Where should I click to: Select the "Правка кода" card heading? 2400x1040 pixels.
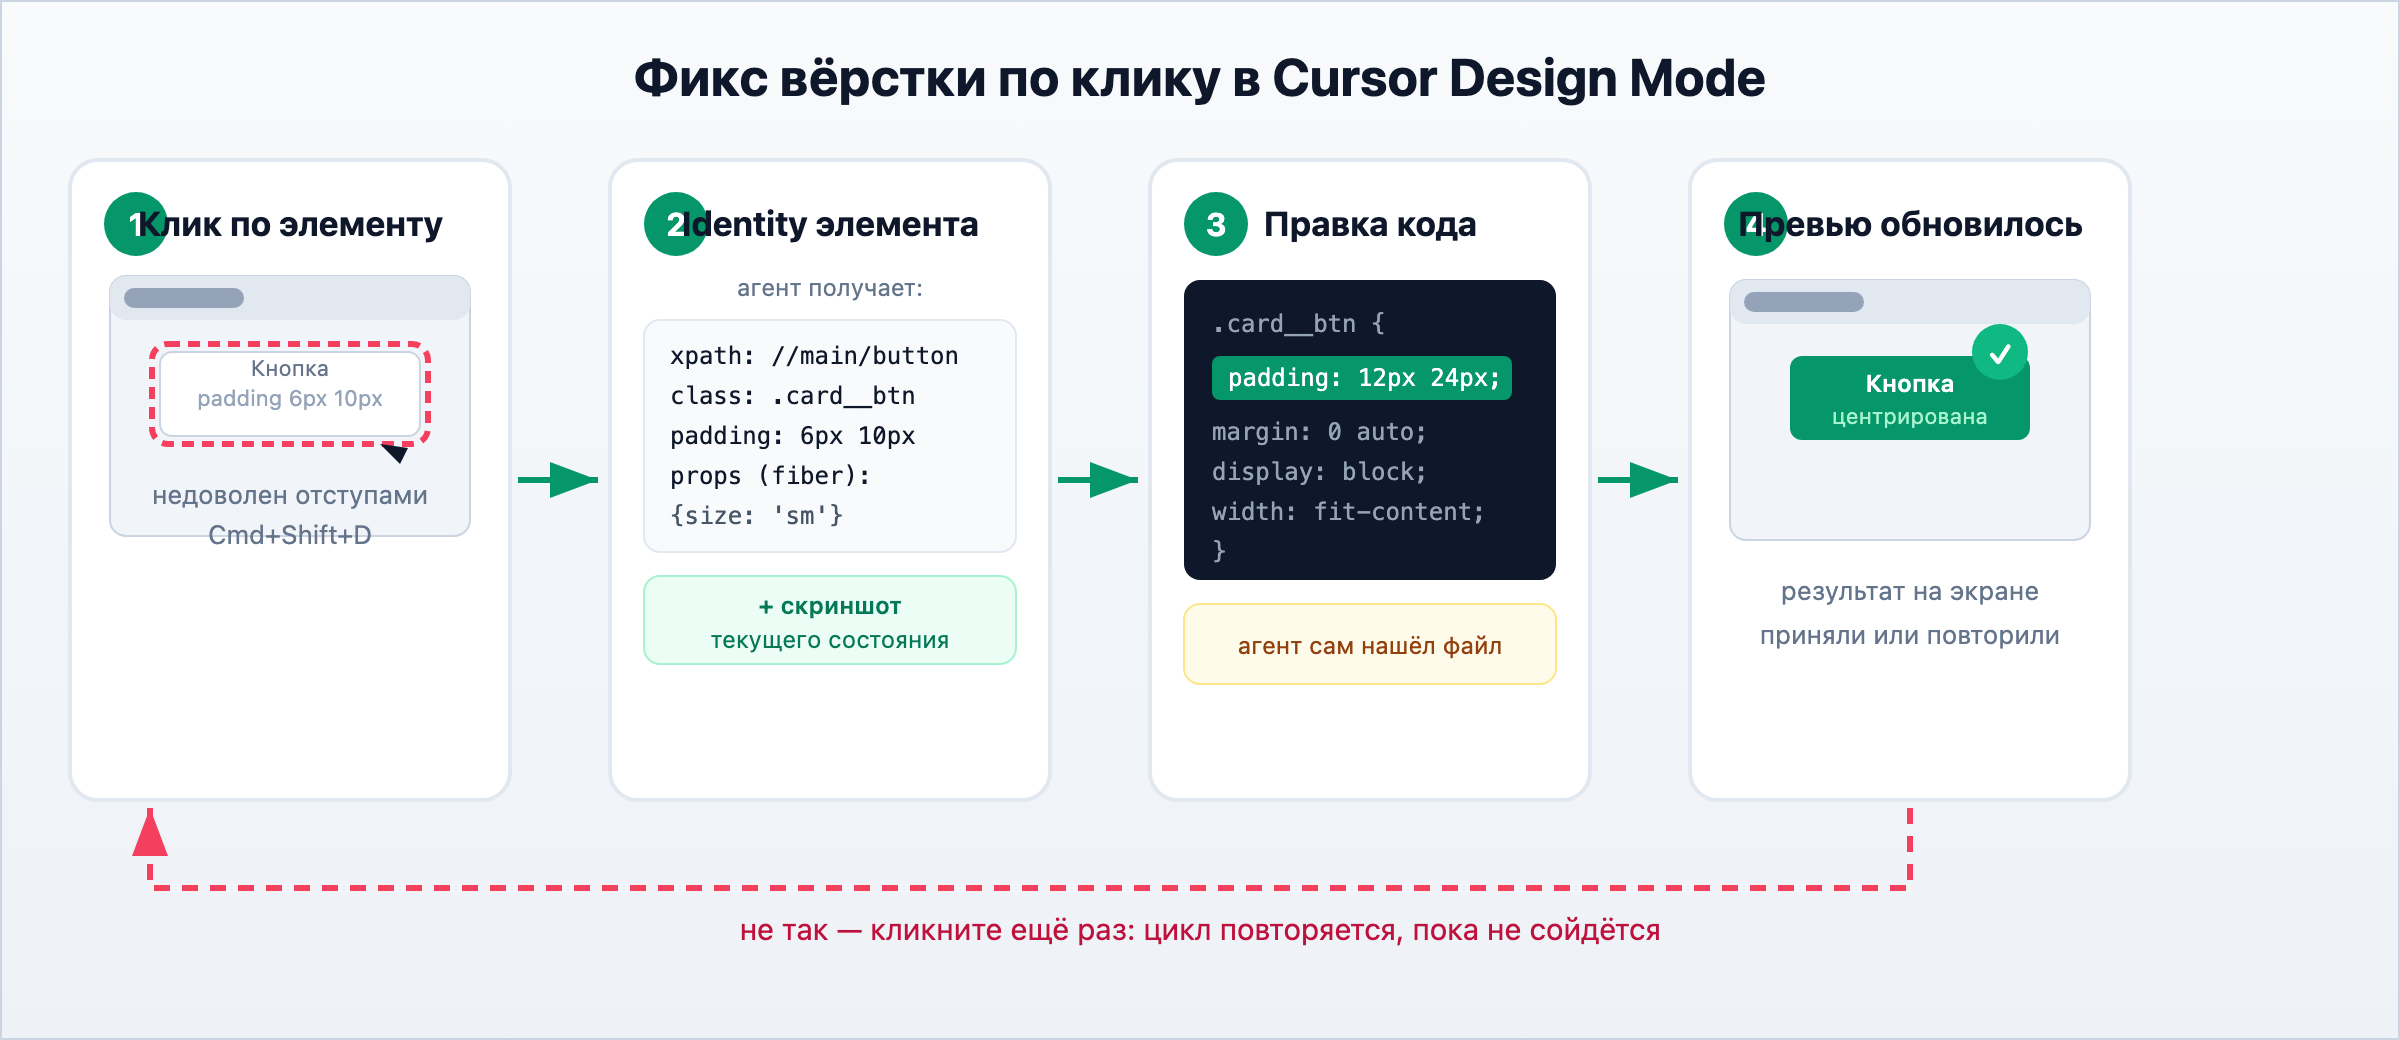coord(1370,224)
